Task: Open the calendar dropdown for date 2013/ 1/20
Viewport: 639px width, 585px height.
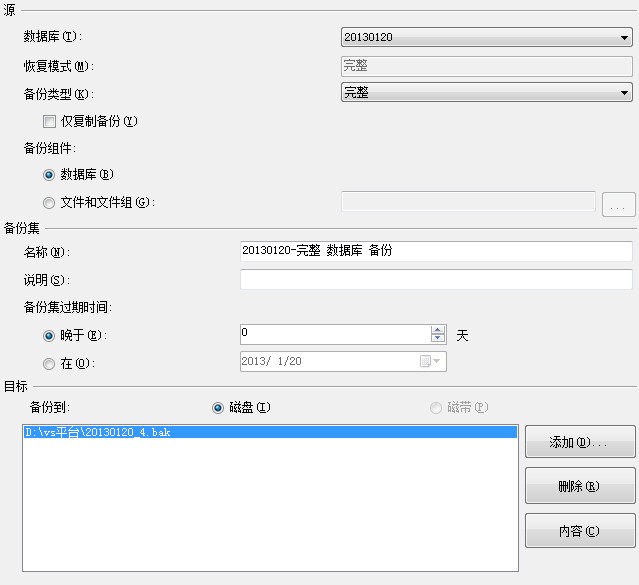Action: click(430, 361)
